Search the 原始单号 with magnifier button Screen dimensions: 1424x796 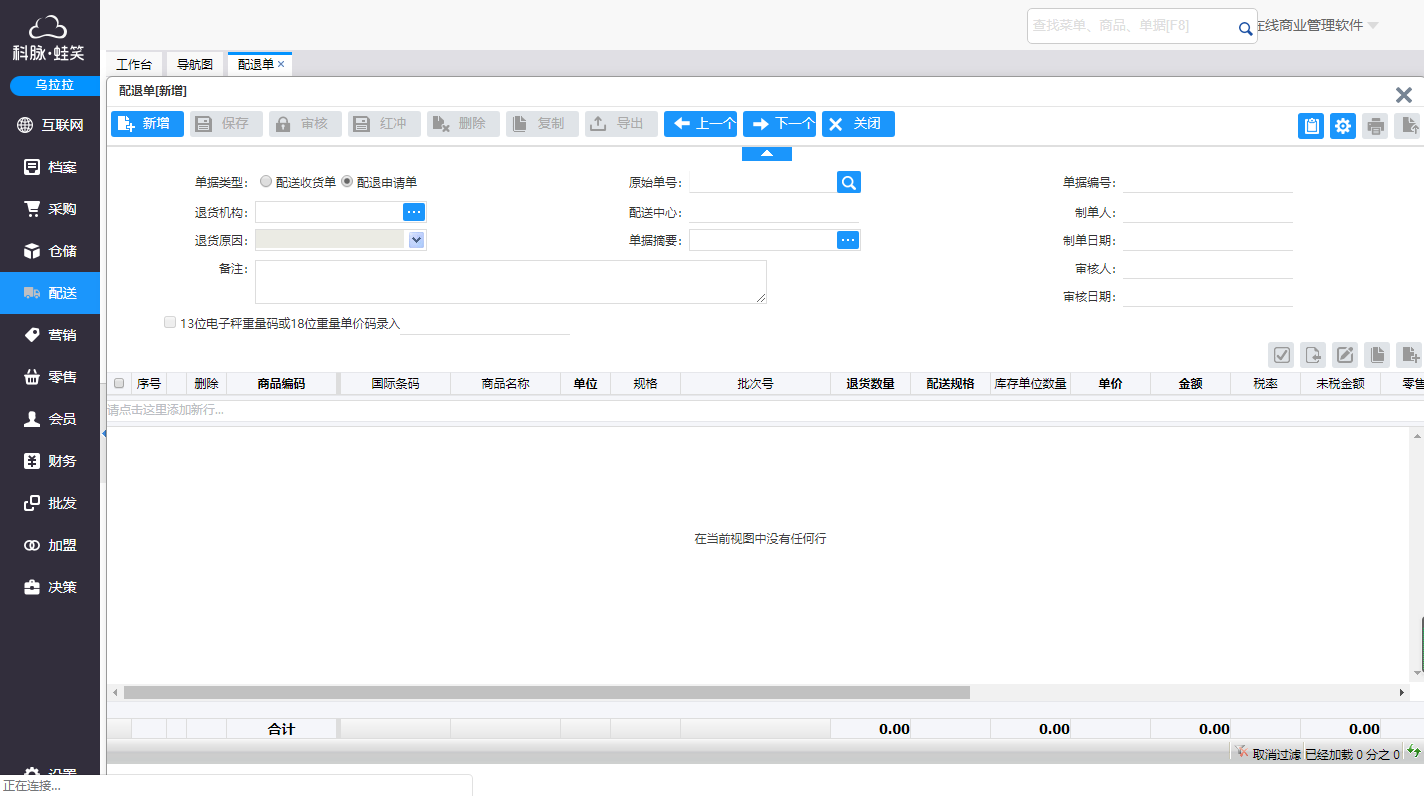click(x=848, y=182)
